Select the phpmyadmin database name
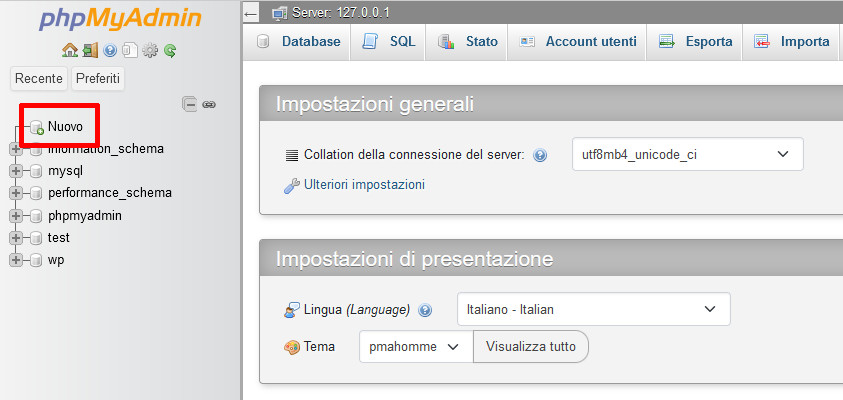This screenshot has width=843, height=400. pos(84,216)
